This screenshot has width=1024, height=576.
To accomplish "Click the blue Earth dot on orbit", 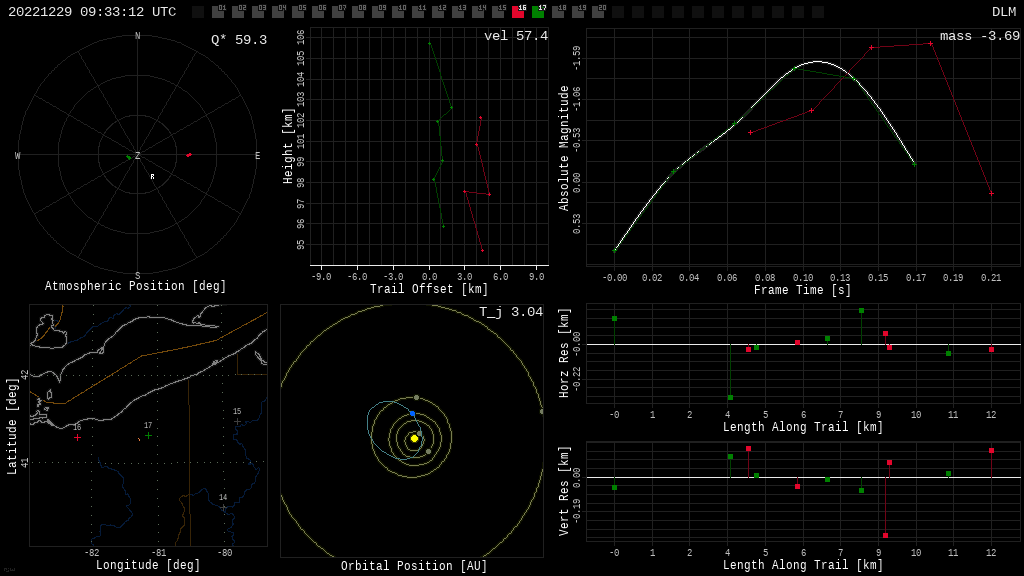I will (x=412, y=414).
